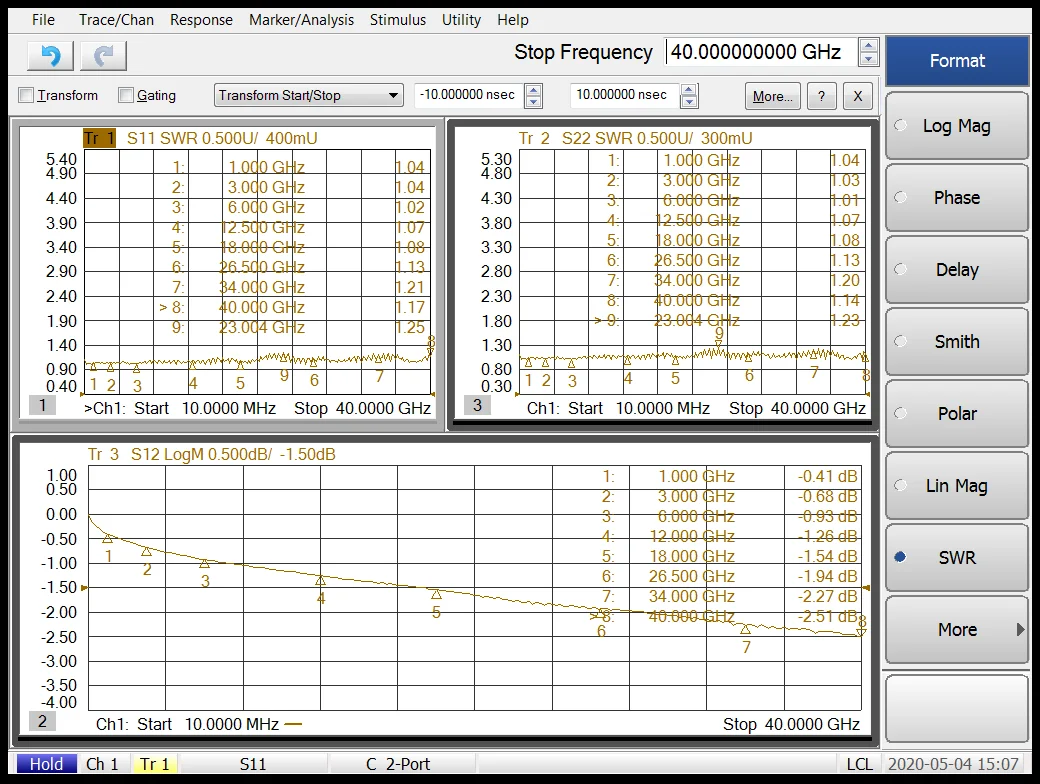Click the More... button
This screenshot has width=1040, height=784.
772,96
